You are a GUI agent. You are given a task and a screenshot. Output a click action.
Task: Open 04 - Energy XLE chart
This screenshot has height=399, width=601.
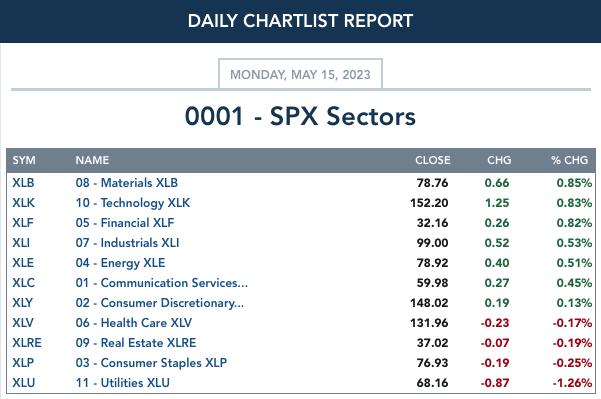point(120,263)
